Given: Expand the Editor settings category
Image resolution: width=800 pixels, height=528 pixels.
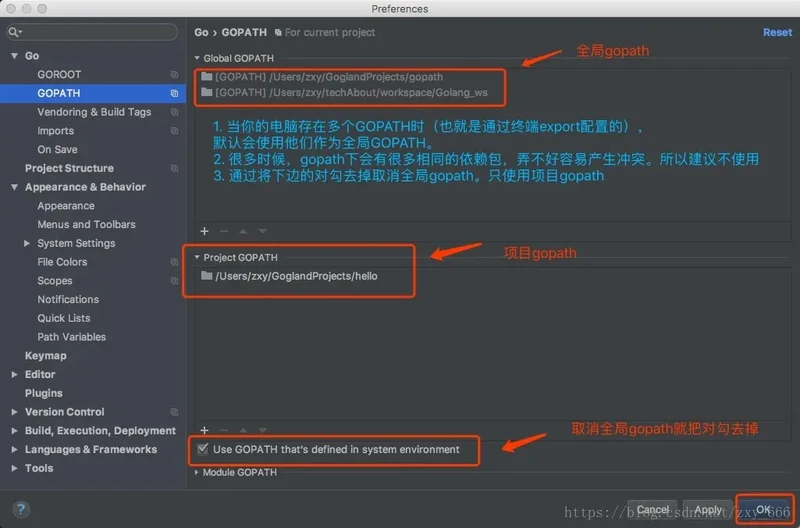Looking at the screenshot, I should [14, 374].
